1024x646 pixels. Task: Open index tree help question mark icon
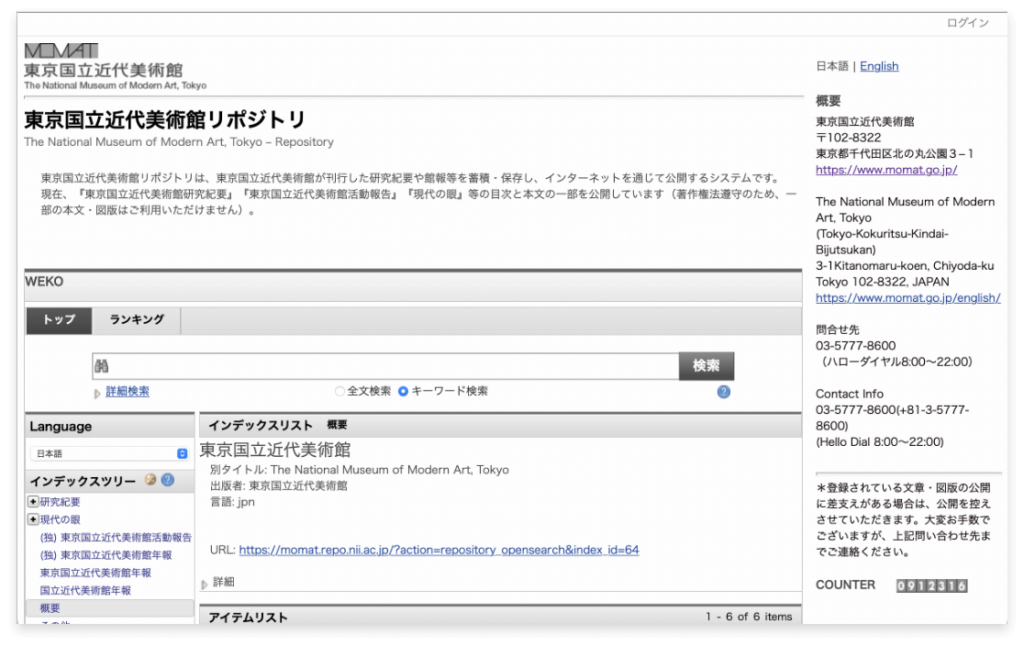[168, 480]
